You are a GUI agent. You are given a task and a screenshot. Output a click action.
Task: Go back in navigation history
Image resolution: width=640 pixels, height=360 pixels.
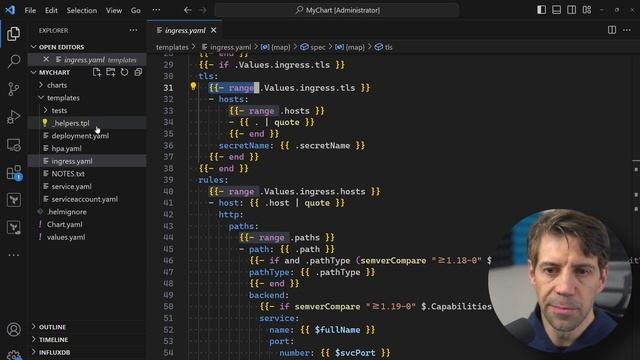pos(187,10)
